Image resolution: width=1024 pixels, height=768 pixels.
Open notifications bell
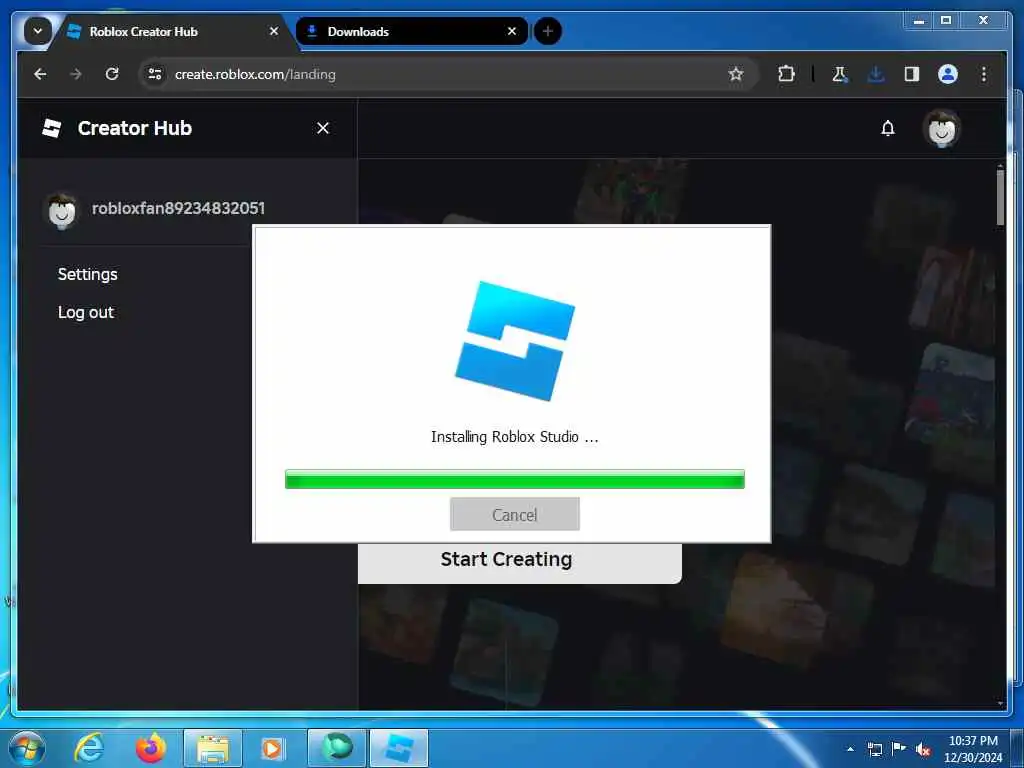pos(888,128)
